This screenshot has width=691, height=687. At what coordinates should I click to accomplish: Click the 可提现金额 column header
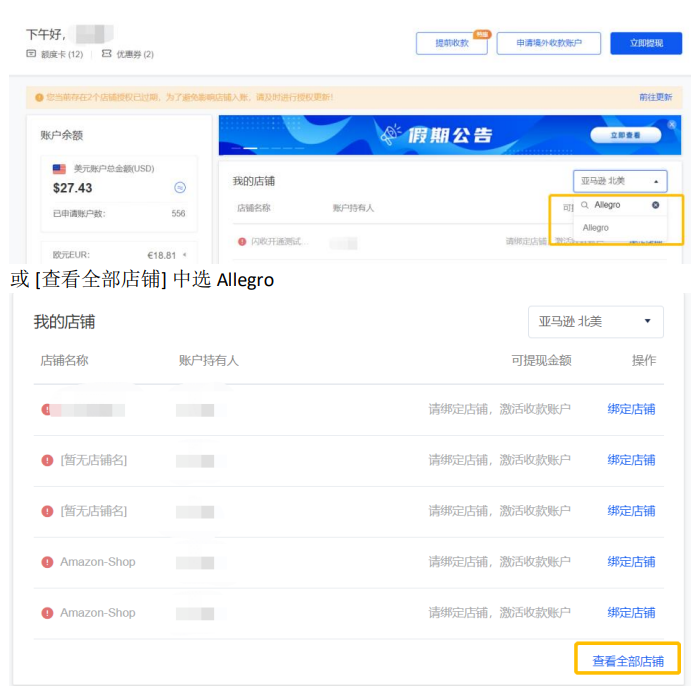[541, 360]
